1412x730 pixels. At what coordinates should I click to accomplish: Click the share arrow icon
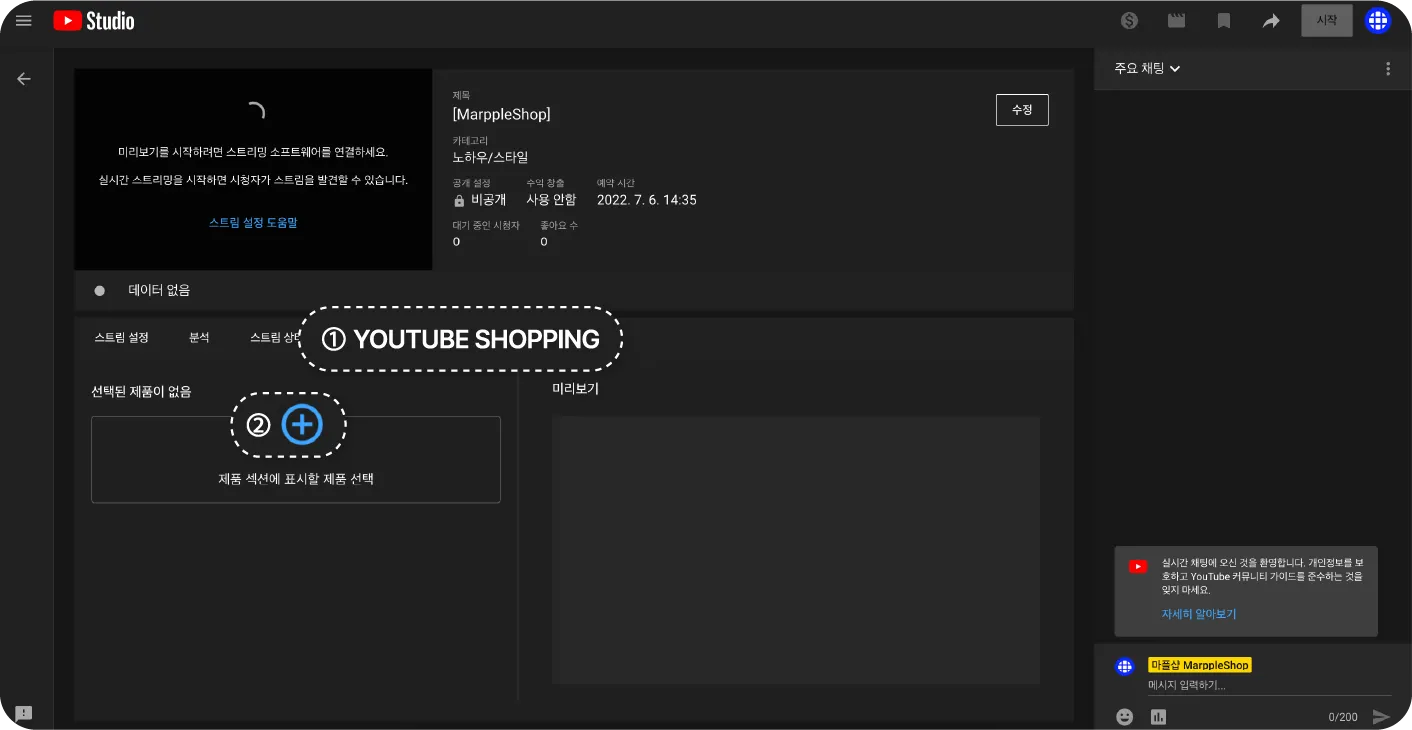[1271, 21]
